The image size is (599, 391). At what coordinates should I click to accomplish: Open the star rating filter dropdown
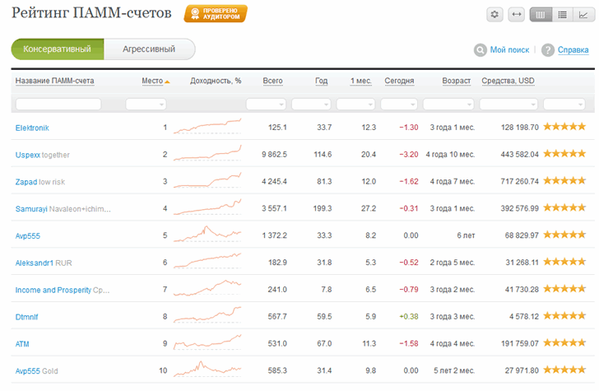coord(564,104)
